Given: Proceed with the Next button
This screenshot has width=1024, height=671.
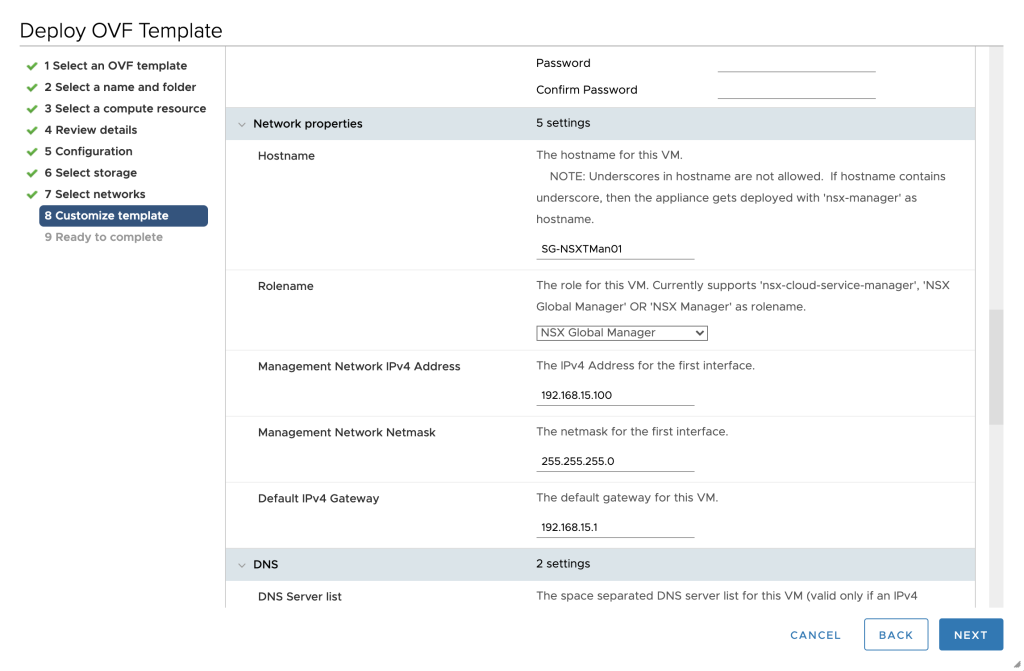Looking at the screenshot, I should pyautogui.click(x=971, y=634).
